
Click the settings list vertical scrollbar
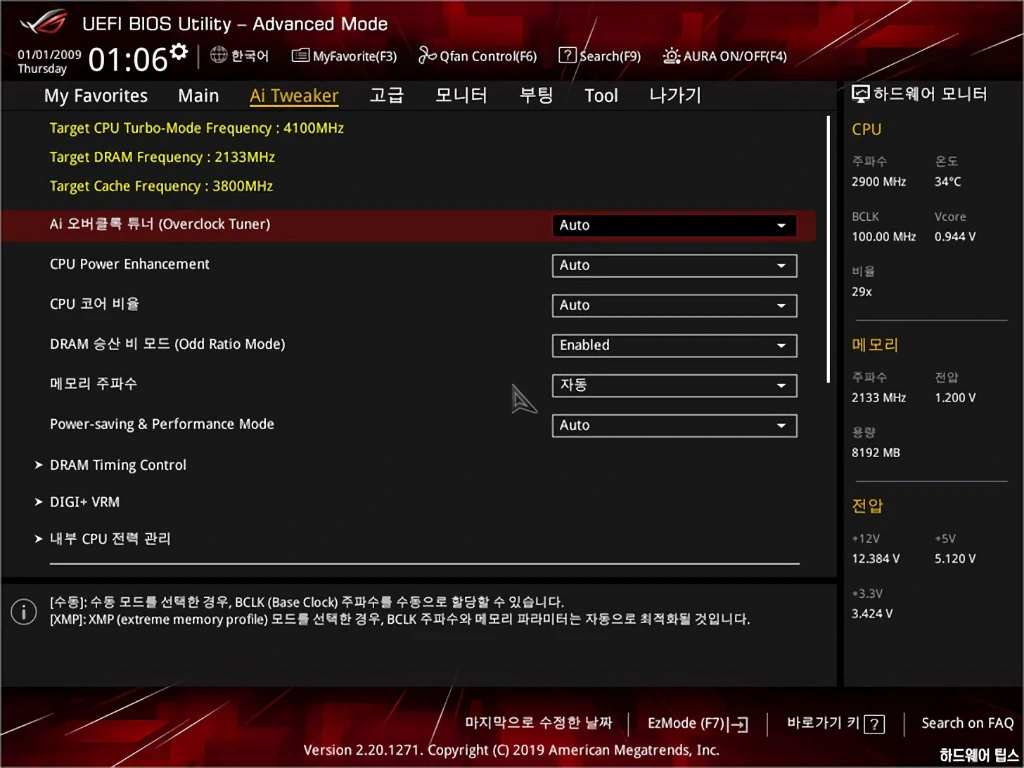pyautogui.click(x=828, y=249)
